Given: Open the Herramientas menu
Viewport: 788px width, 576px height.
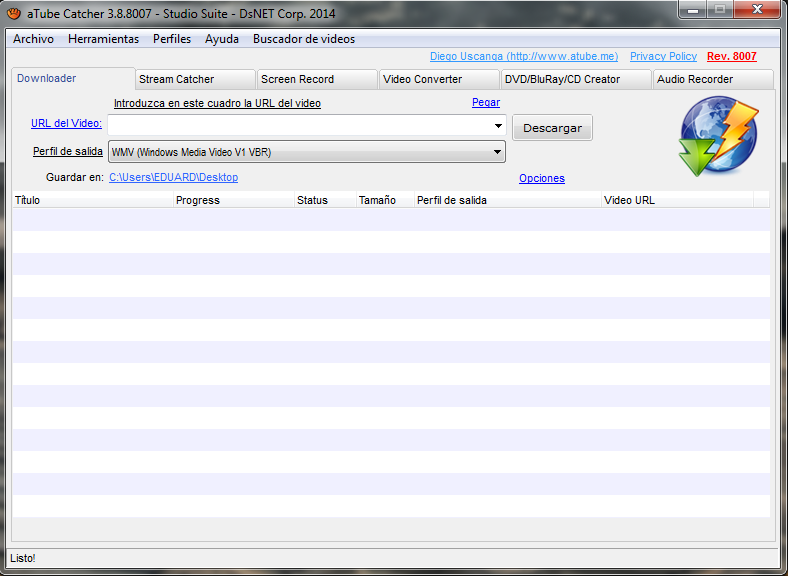Looking at the screenshot, I should [x=104, y=39].
